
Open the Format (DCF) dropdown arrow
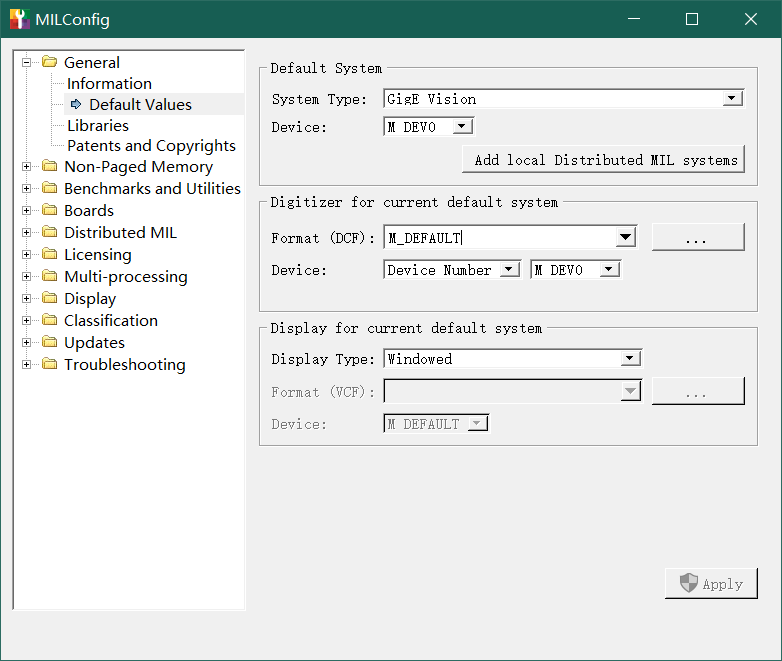coord(625,237)
